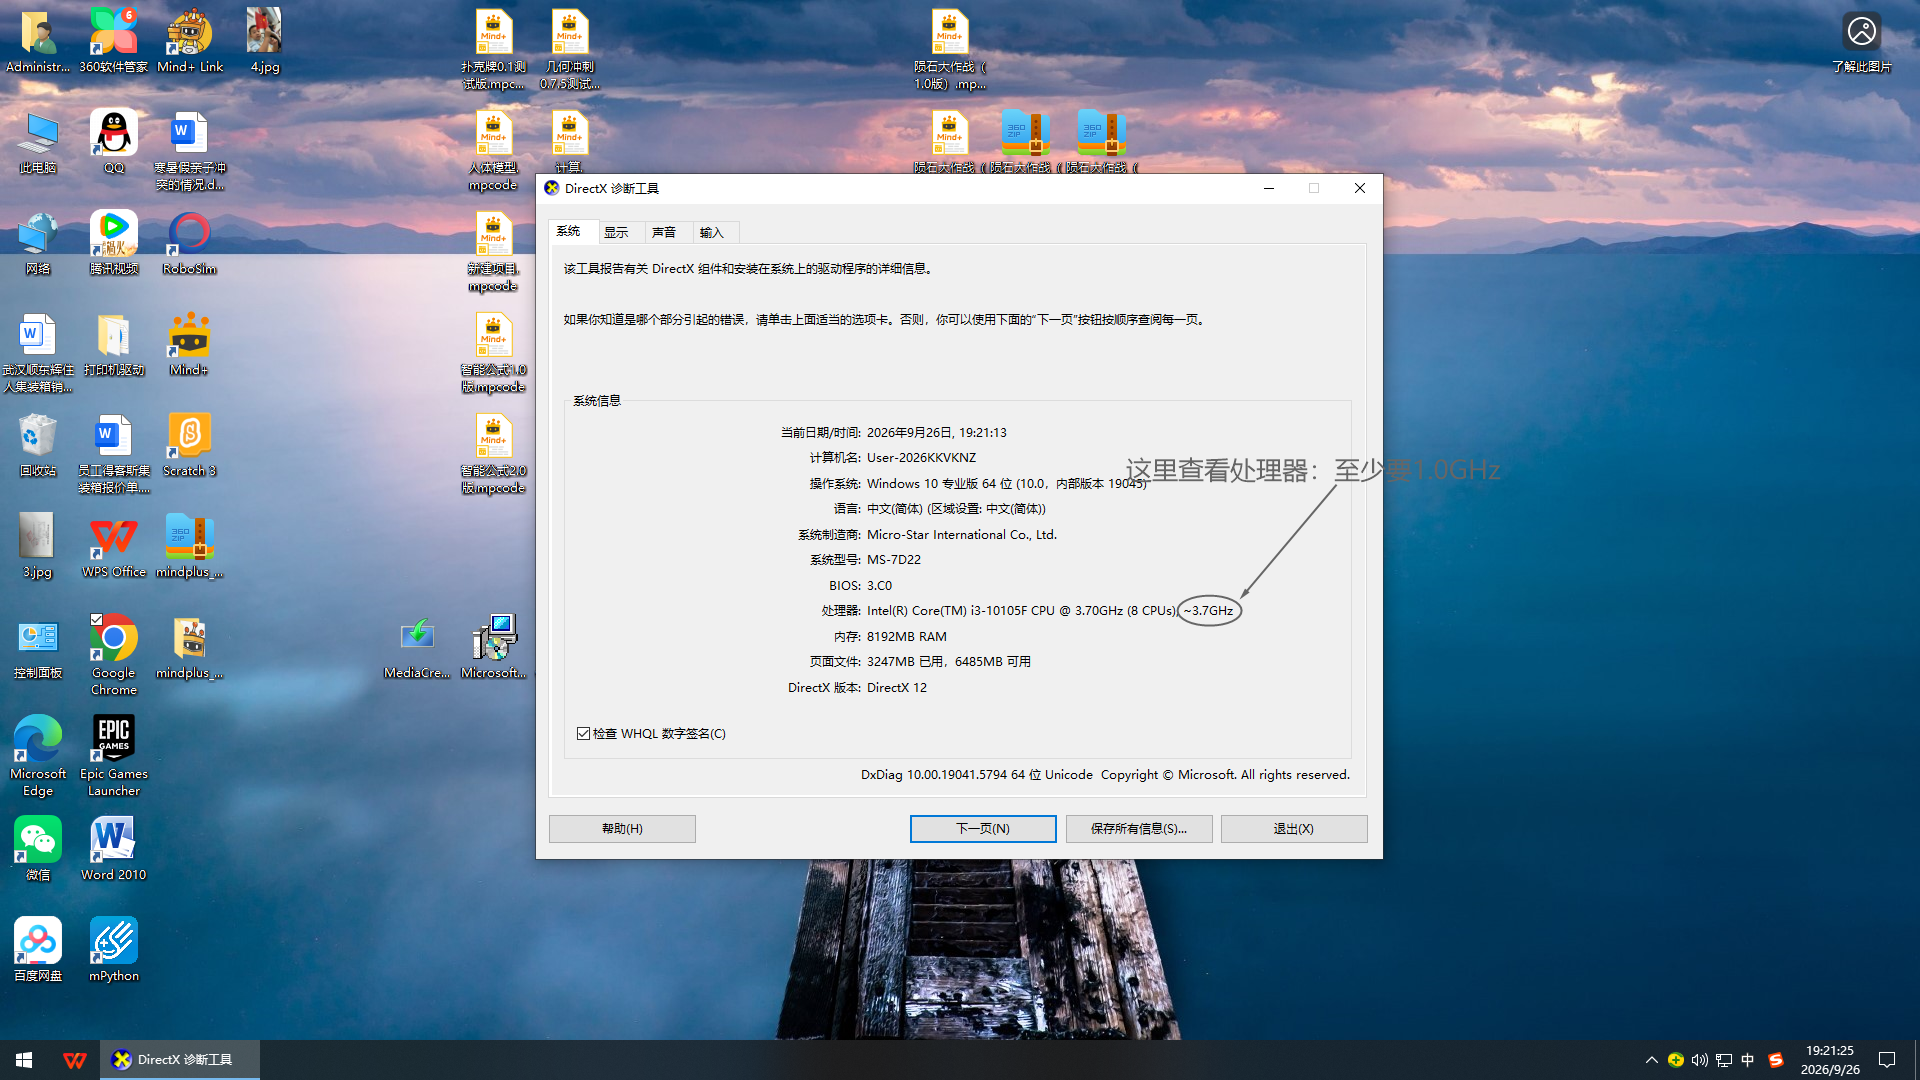This screenshot has height=1080, width=1920.
Task: Switch to the 声音 tab
Action: (664, 232)
